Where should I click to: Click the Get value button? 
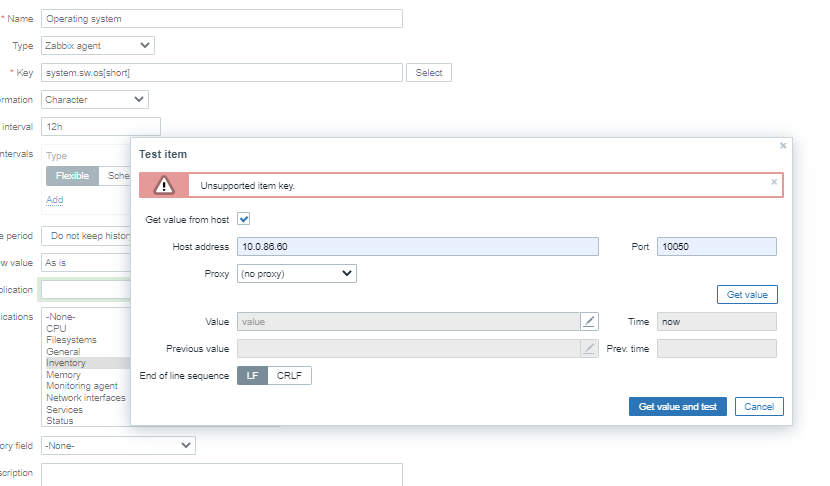click(747, 295)
